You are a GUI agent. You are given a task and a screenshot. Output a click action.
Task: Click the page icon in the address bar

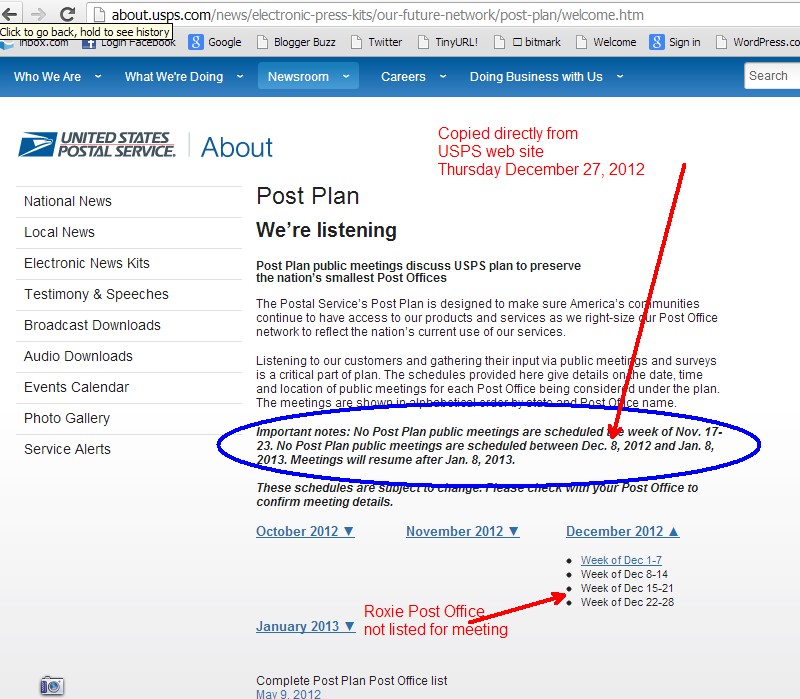(99, 15)
